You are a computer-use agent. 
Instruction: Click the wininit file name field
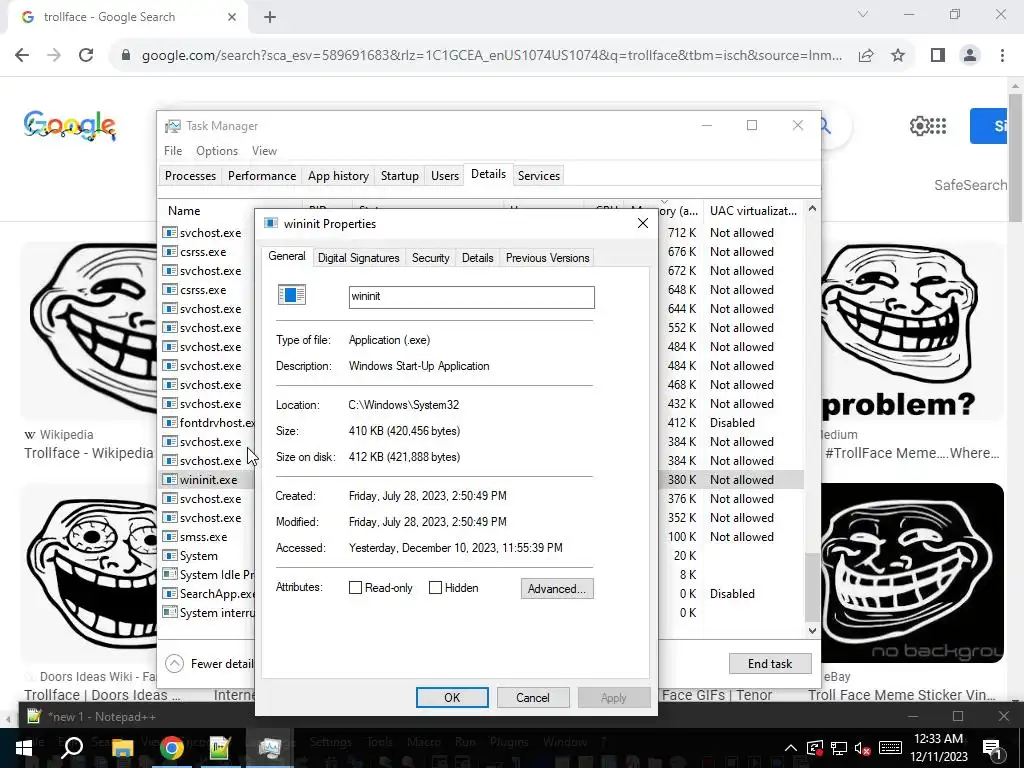coord(472,297)
